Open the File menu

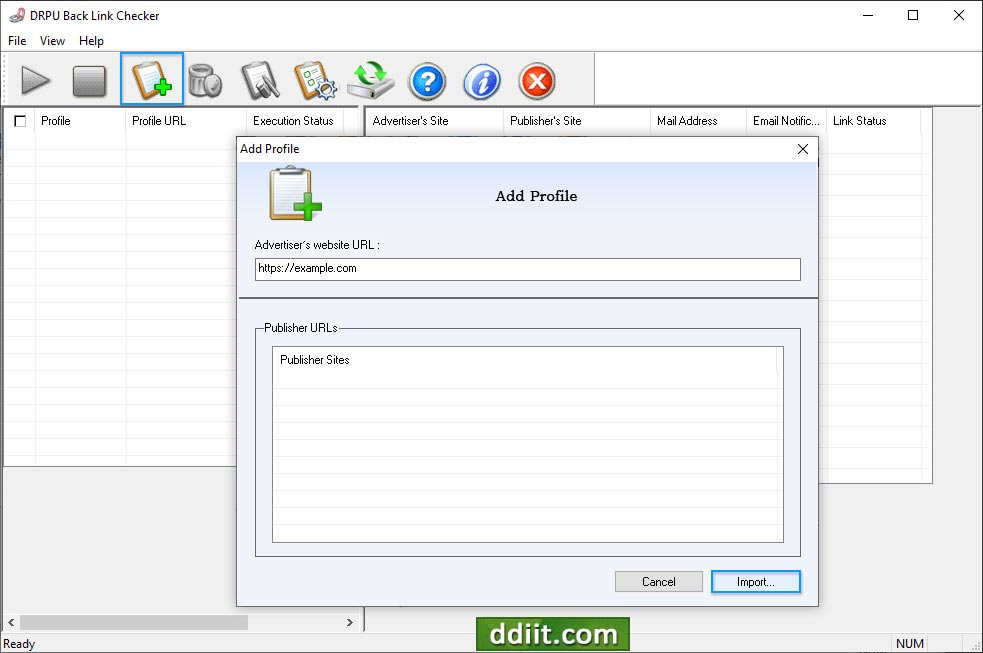click(16, 40)
